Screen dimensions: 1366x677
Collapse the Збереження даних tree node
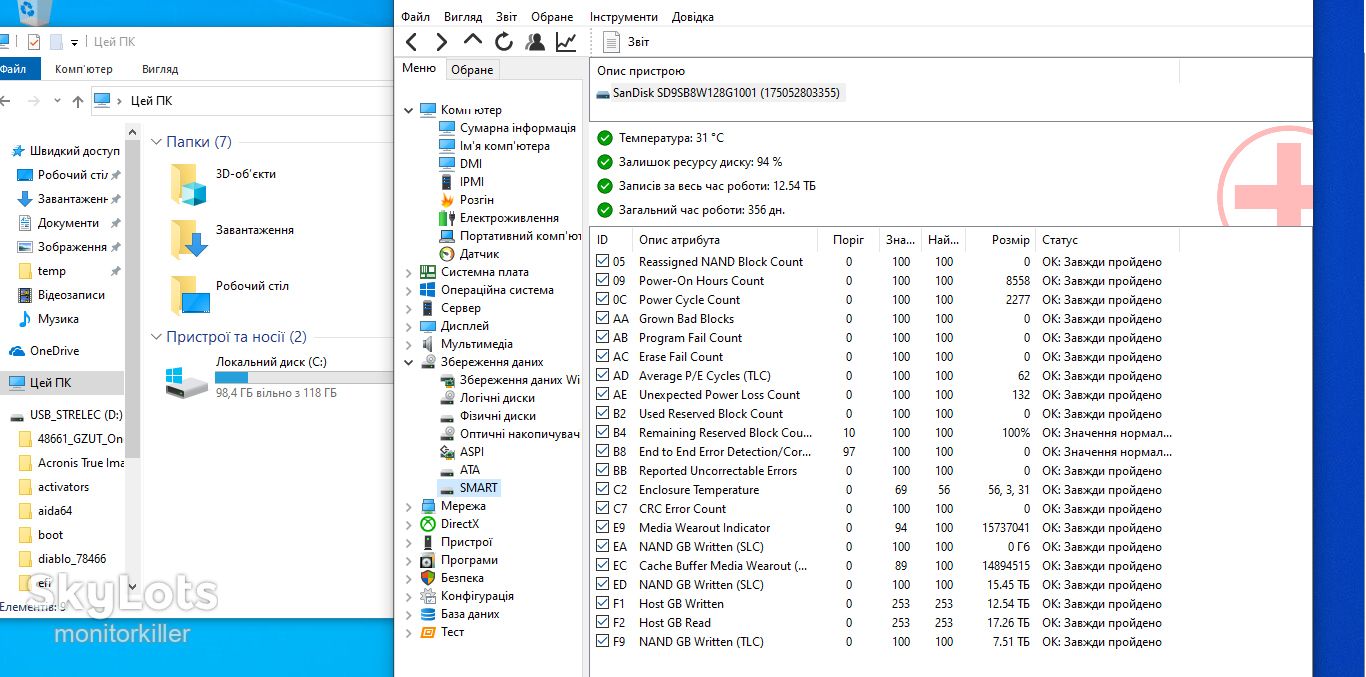coord(409,362)
